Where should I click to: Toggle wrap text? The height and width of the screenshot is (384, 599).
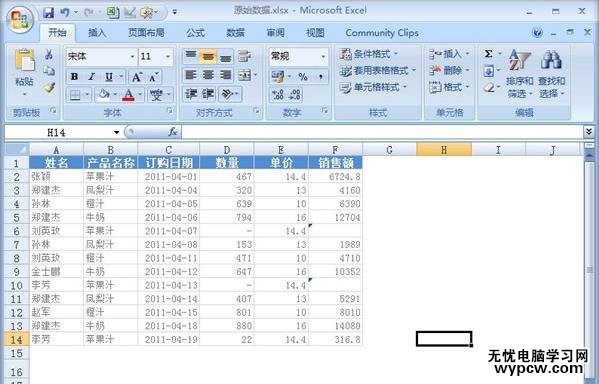point(244,56)
